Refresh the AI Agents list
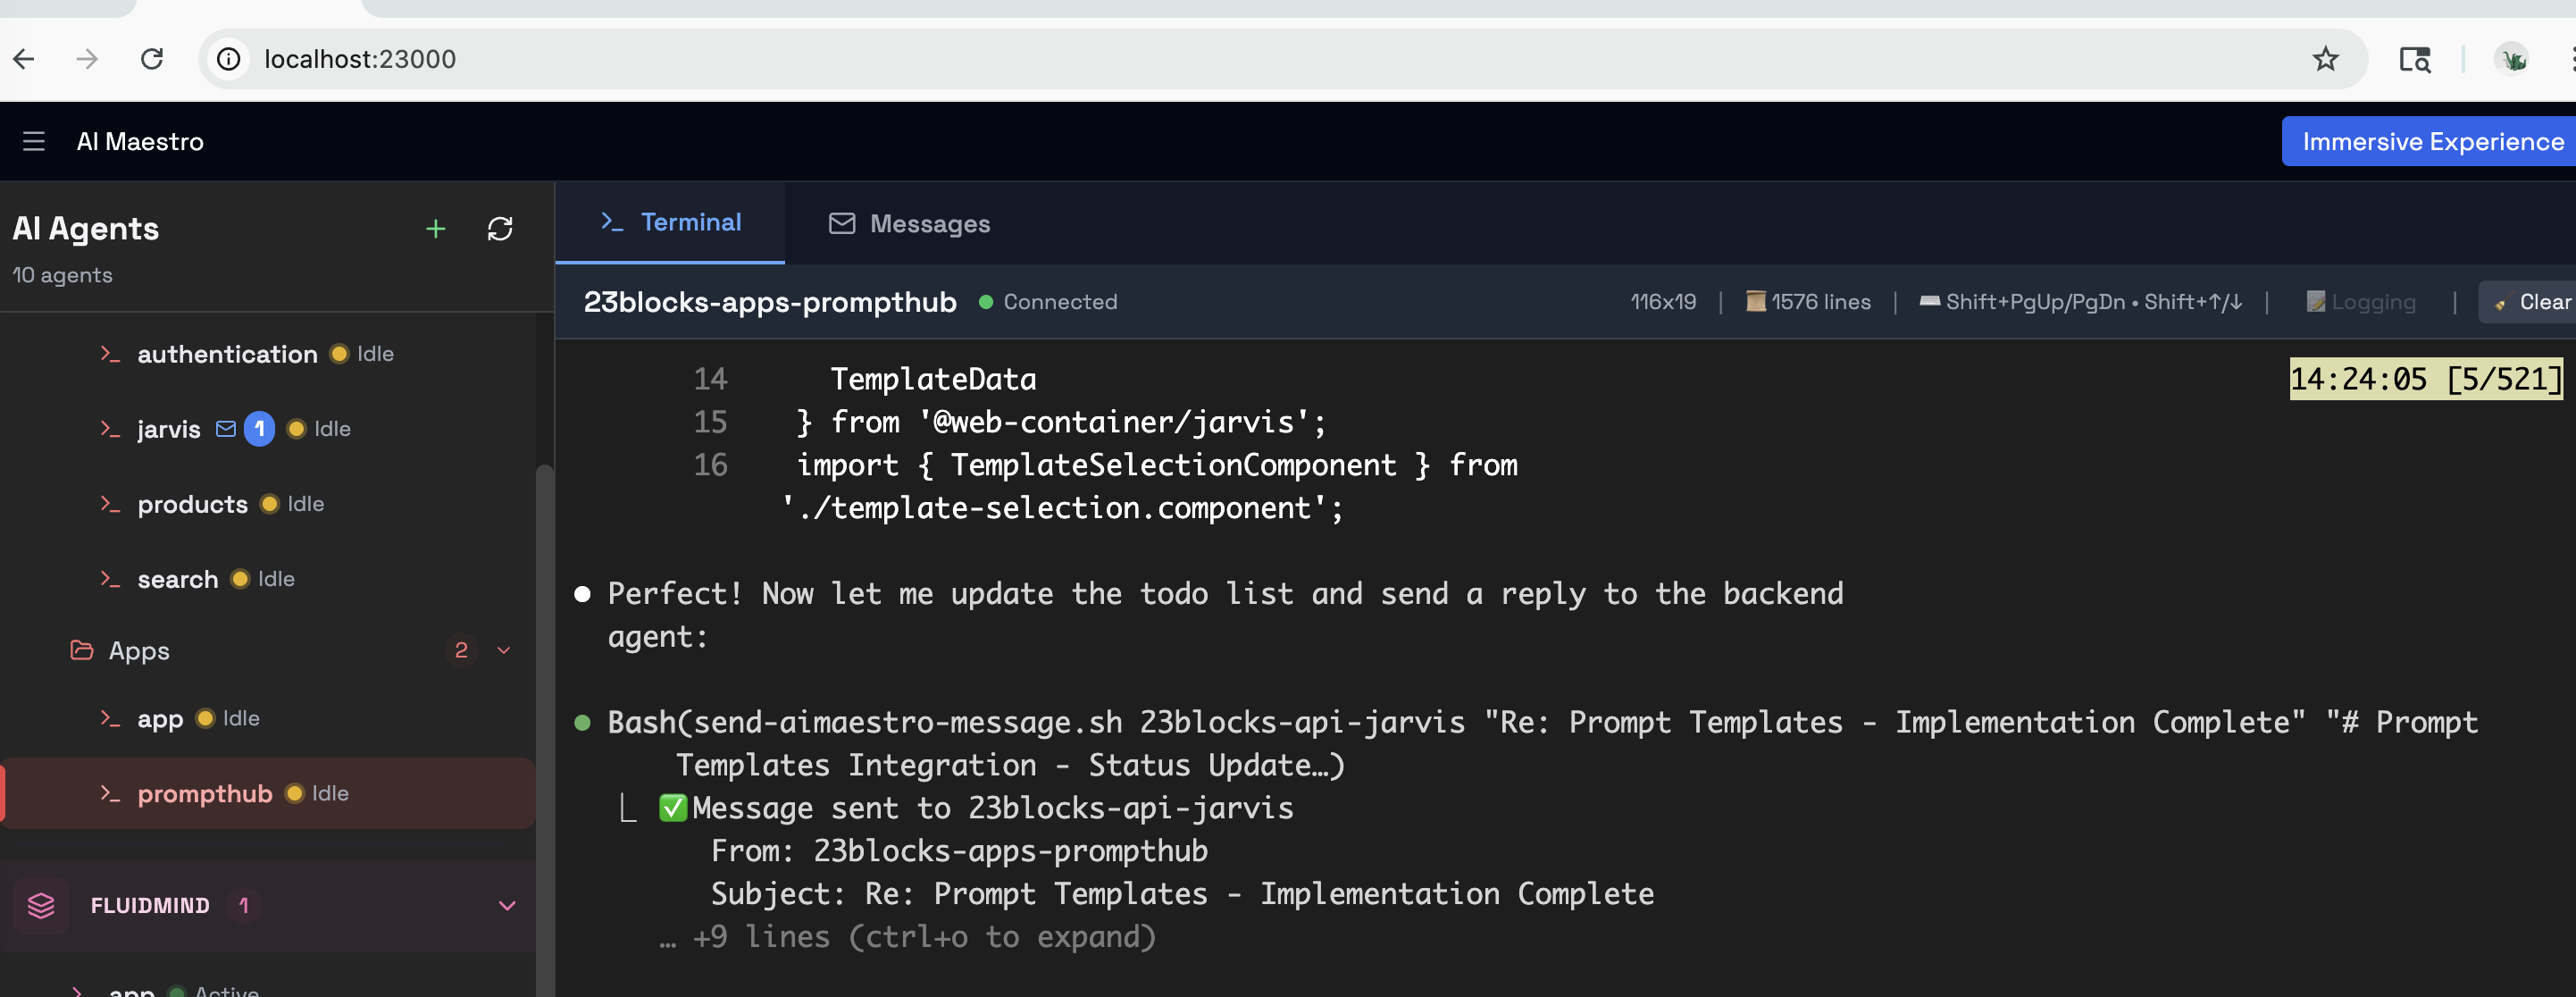The image size is (2576, 997). 500,229
